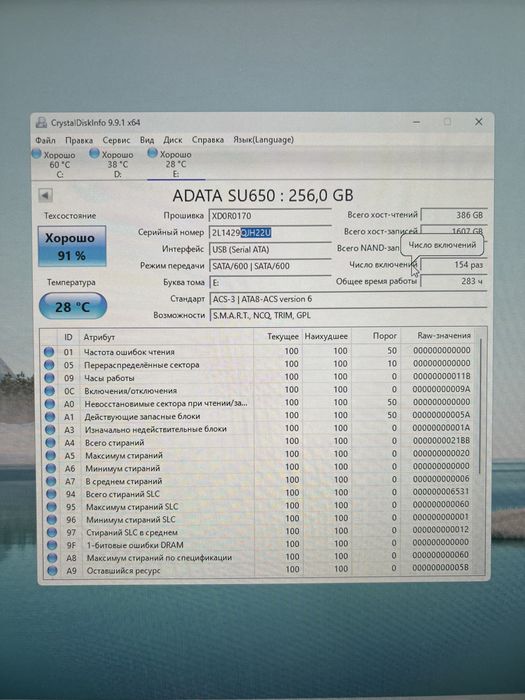Click the status icon for attribute A4
525x700 pixels.
click(50, 442)
